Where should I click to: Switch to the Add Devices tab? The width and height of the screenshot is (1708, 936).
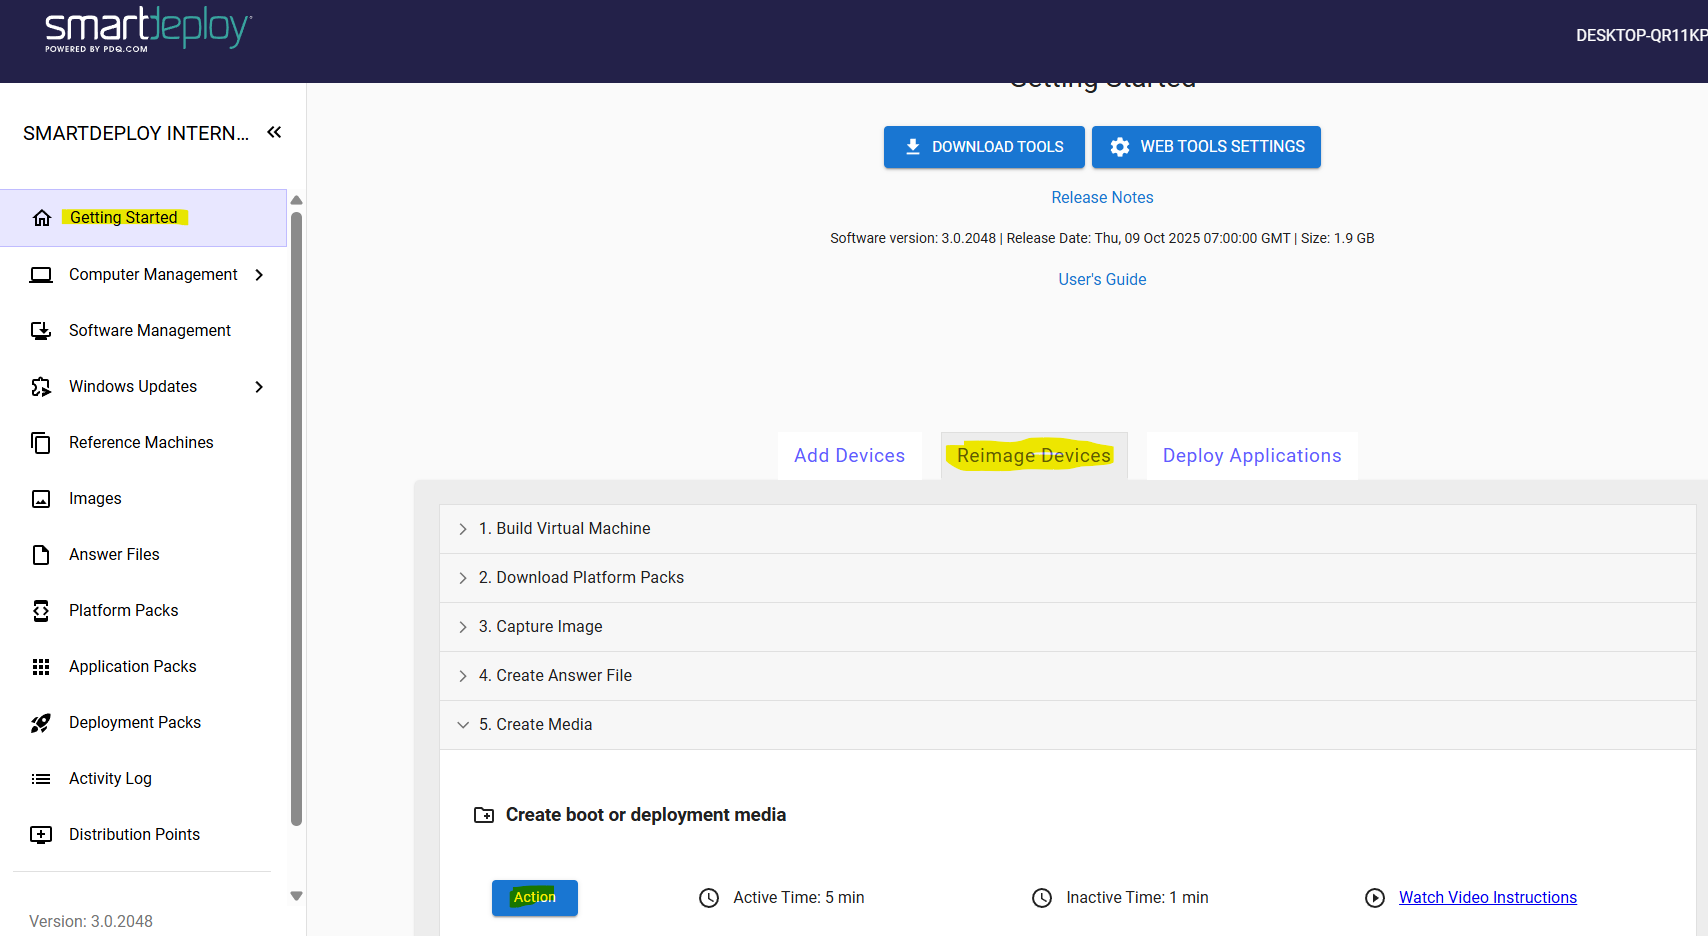pos(849,456)
